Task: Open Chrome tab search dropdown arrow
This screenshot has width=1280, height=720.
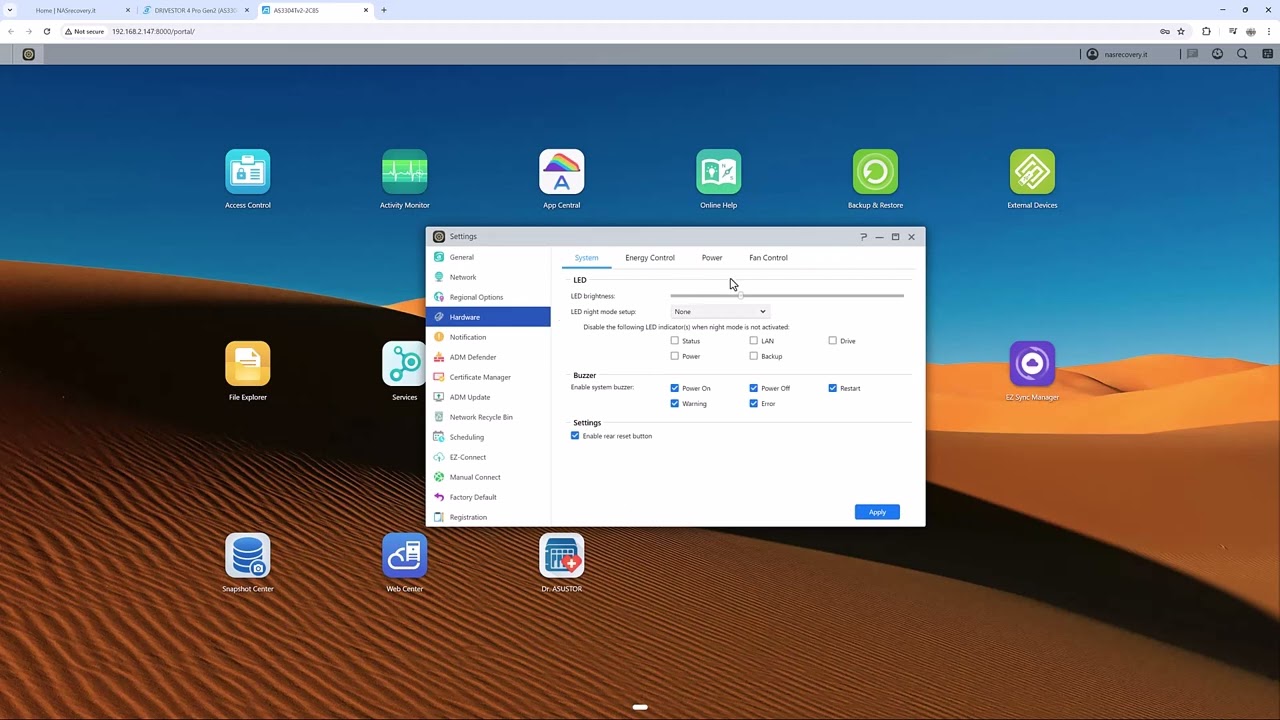Action: pyautogui.click(x=10, y=10)
